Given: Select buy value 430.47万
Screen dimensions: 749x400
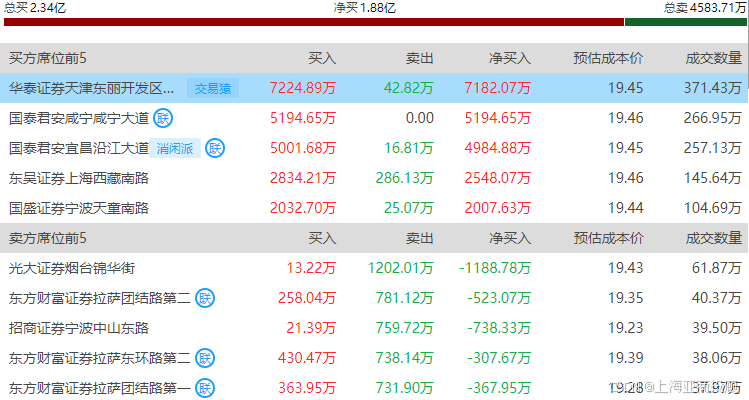Looking at the screenshot, I should point(307,358).
